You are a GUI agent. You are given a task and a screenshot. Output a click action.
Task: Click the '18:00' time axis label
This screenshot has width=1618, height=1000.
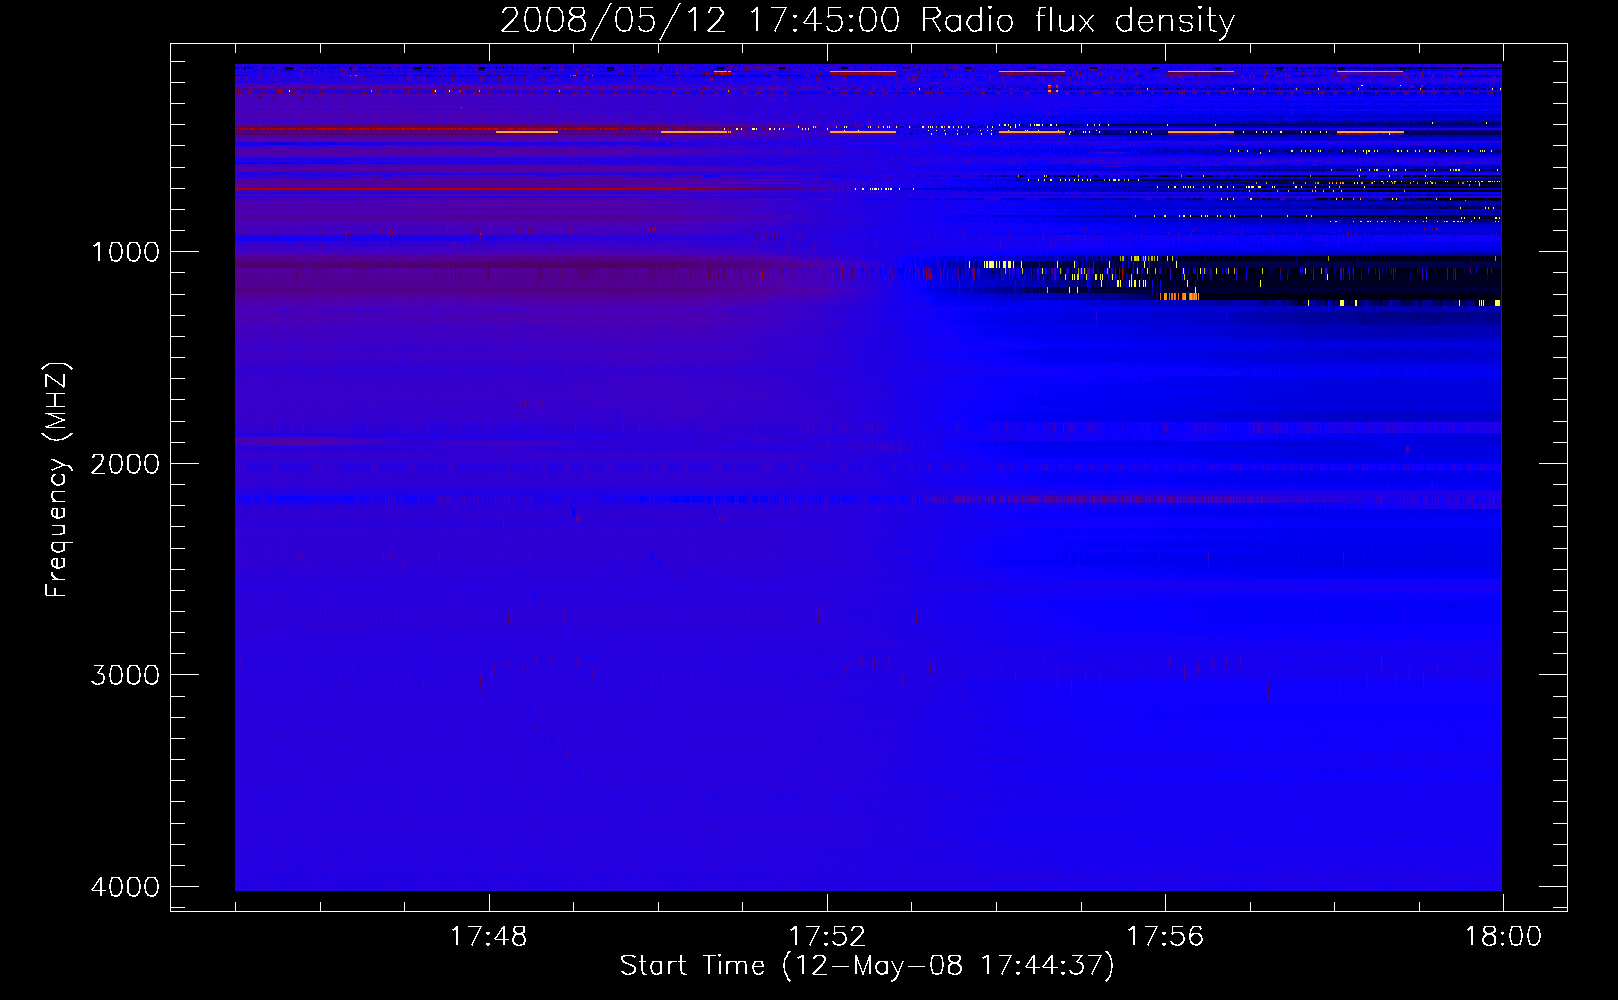(x=1503, y=937)
